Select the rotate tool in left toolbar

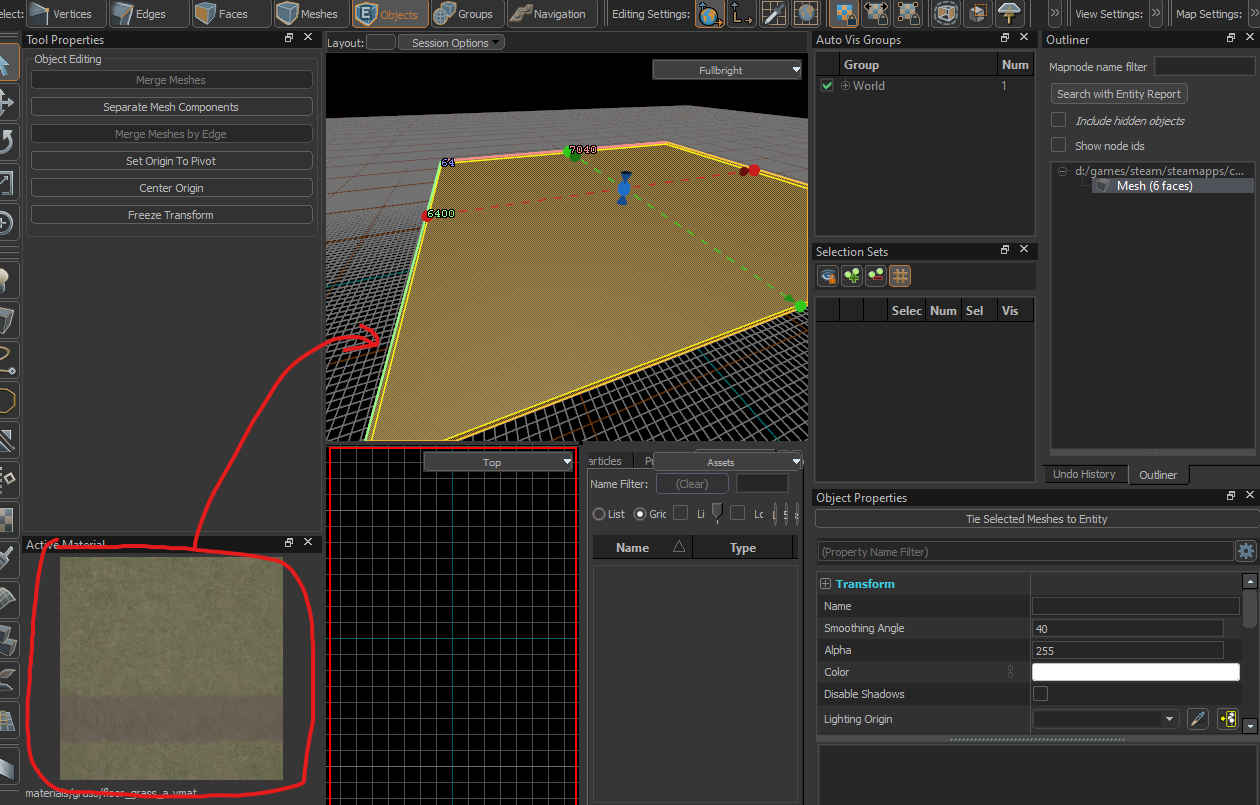(x=6, y=141)
